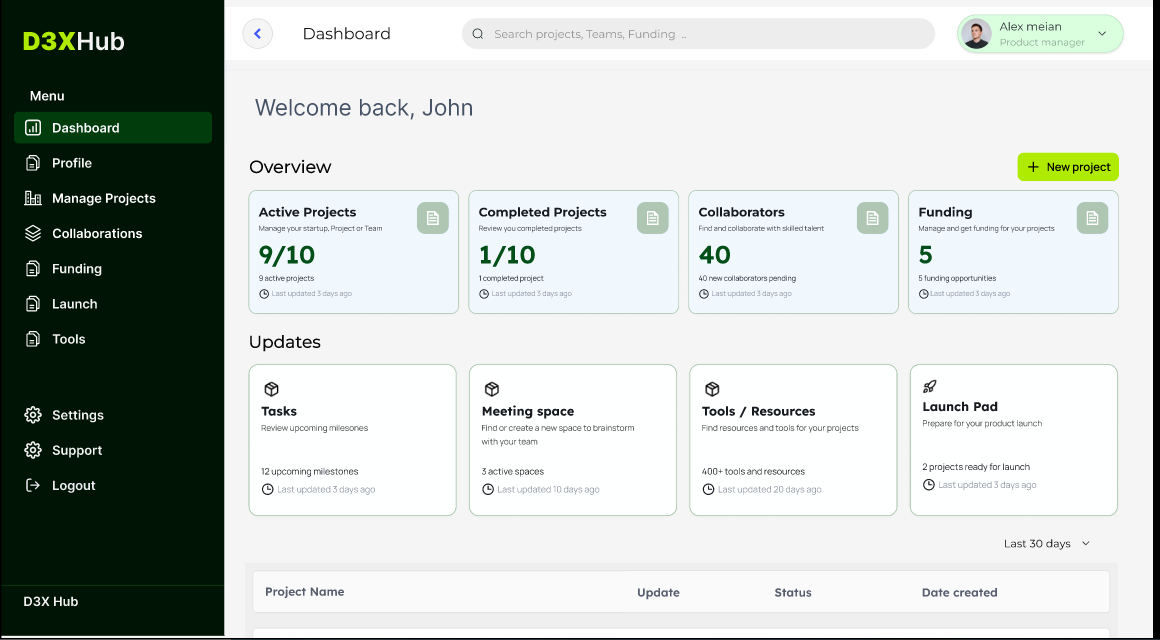This screenshot has height=640, width=1160.
Task: Go to Collaborations in the sidebar menu
Action: tap(97, 233)
